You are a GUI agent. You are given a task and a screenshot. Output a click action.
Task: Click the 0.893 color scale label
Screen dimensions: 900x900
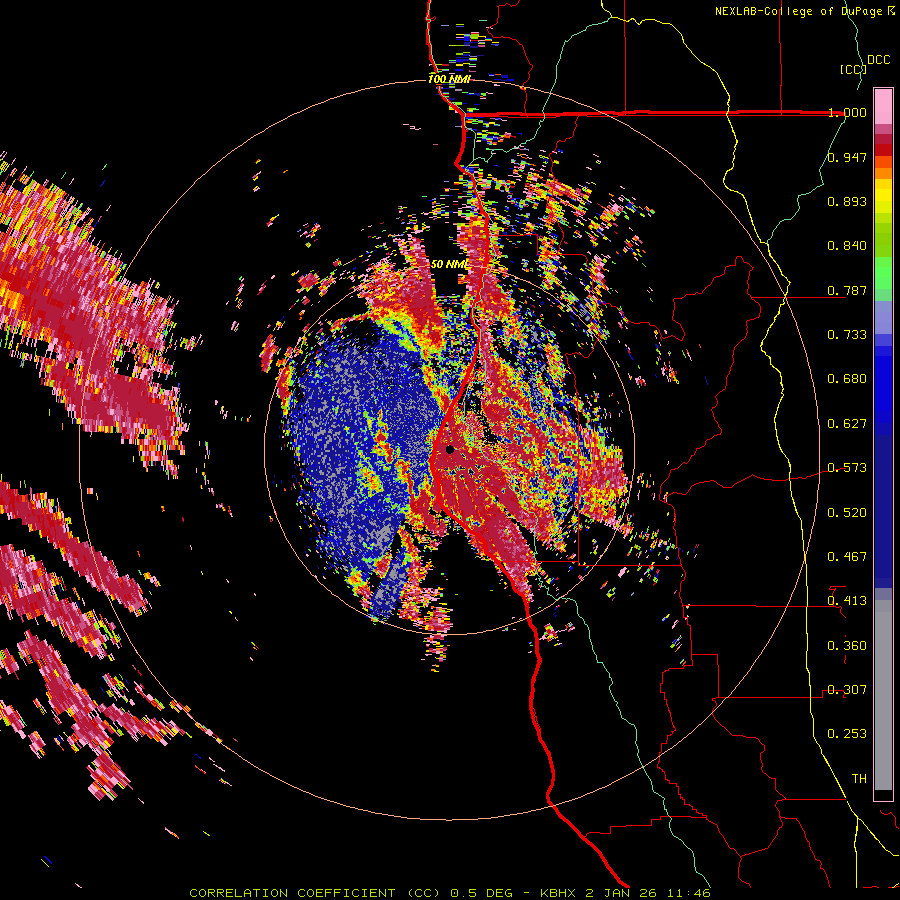pos(847,201)
